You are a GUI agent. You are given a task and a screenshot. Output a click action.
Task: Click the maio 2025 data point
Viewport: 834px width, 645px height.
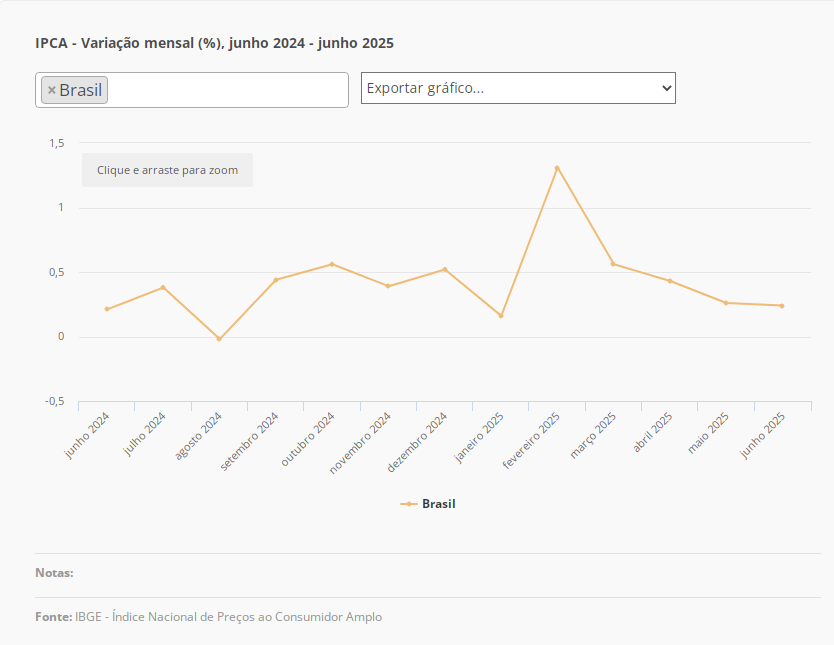[726, 303]
